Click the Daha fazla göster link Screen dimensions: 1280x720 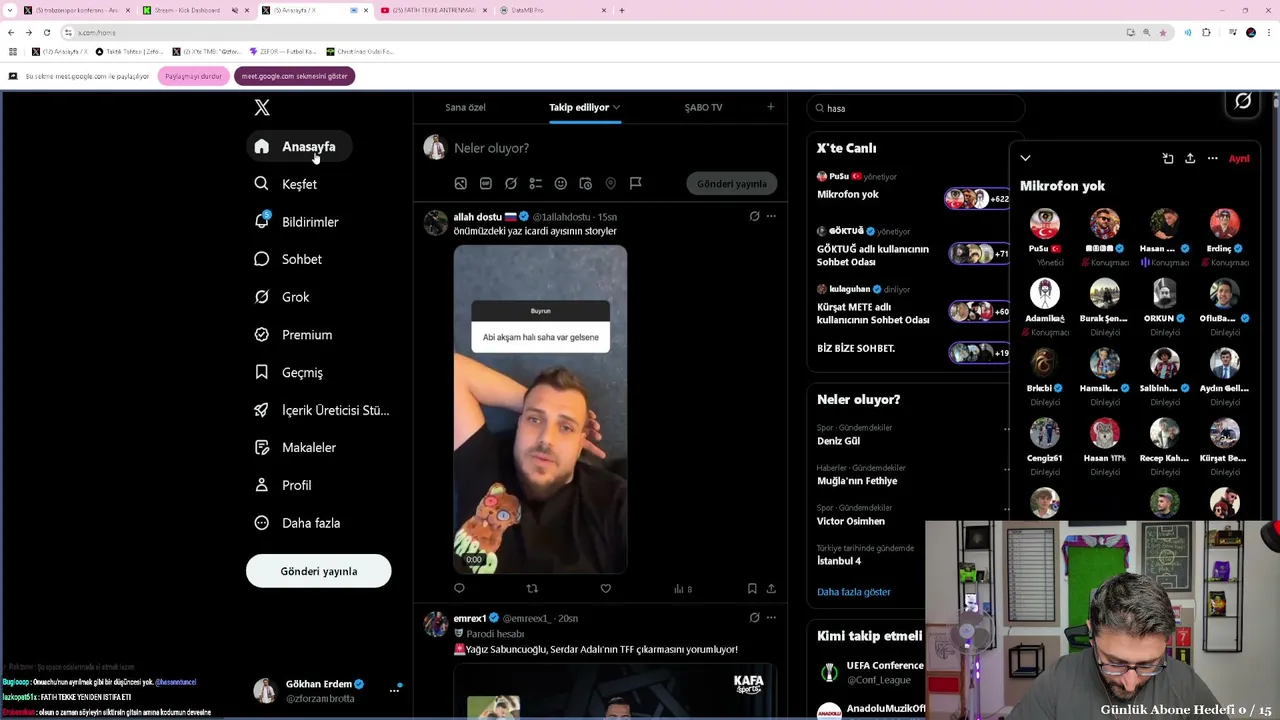[853, 592]
